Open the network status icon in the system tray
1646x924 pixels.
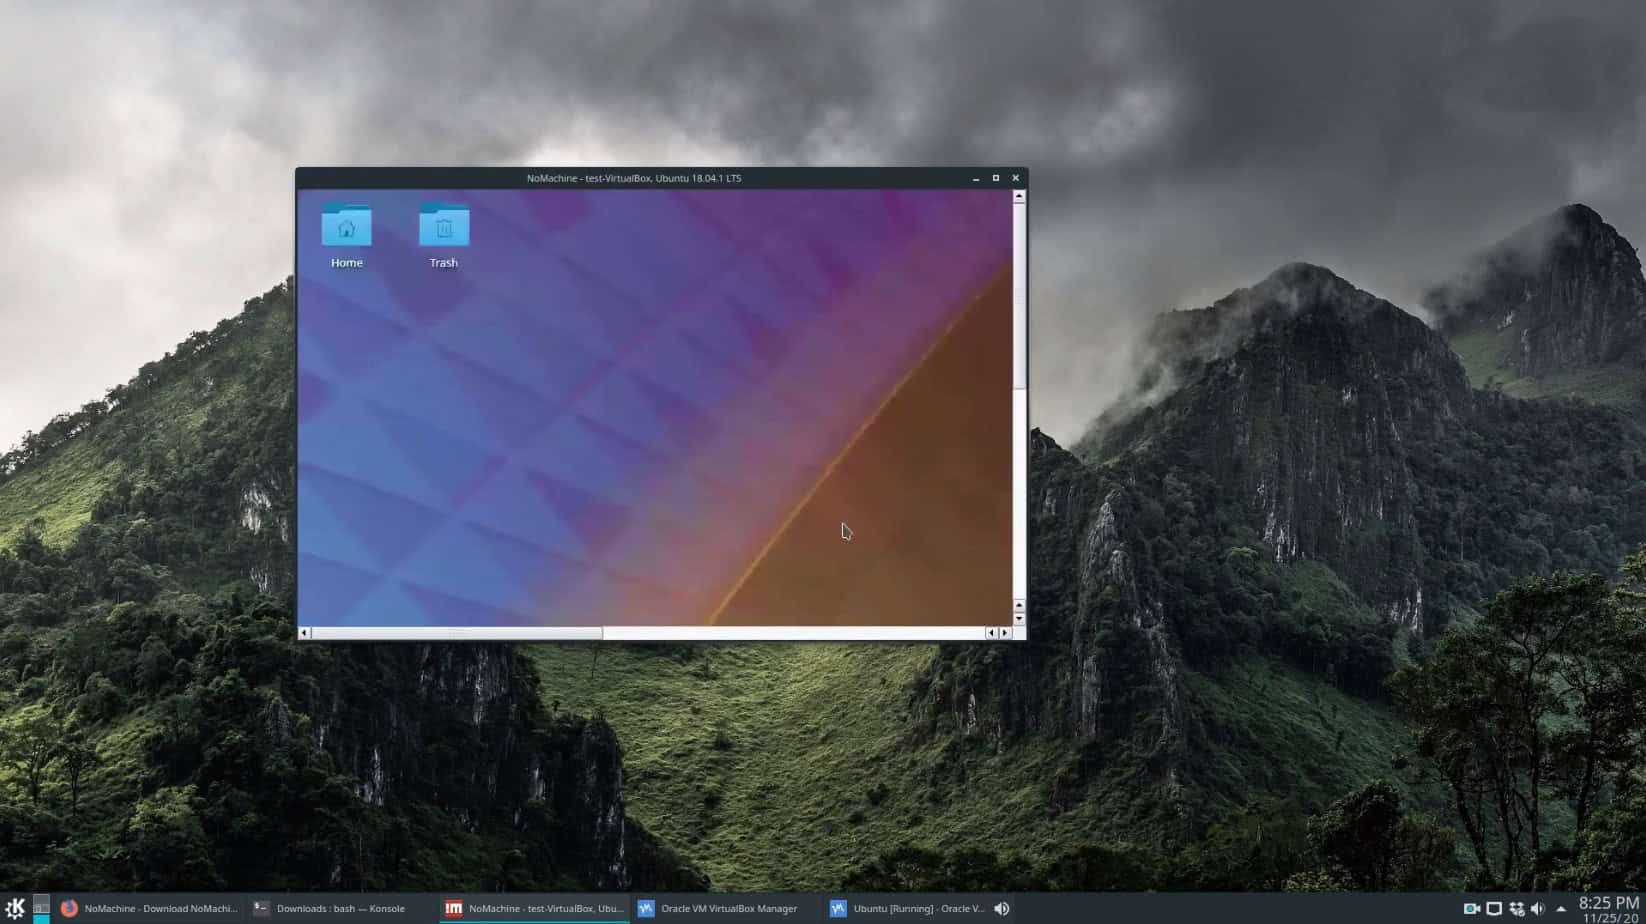tap(1518, 908)
